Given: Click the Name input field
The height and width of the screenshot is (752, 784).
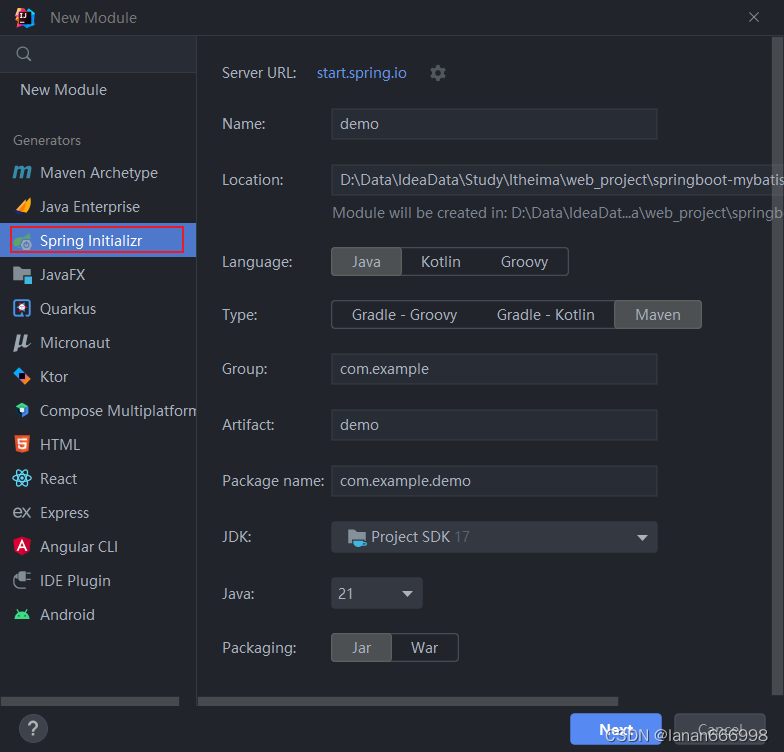Looking at the screenshot, I should [494, 124].
